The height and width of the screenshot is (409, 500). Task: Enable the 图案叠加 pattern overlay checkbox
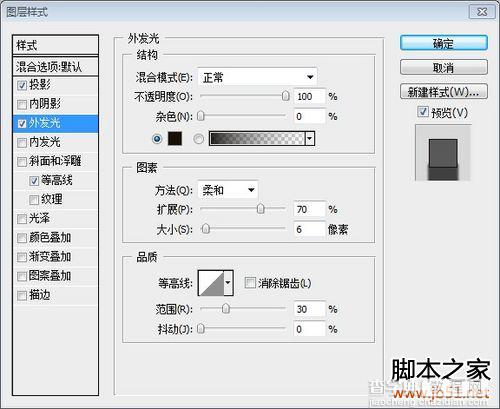(22, 276)
